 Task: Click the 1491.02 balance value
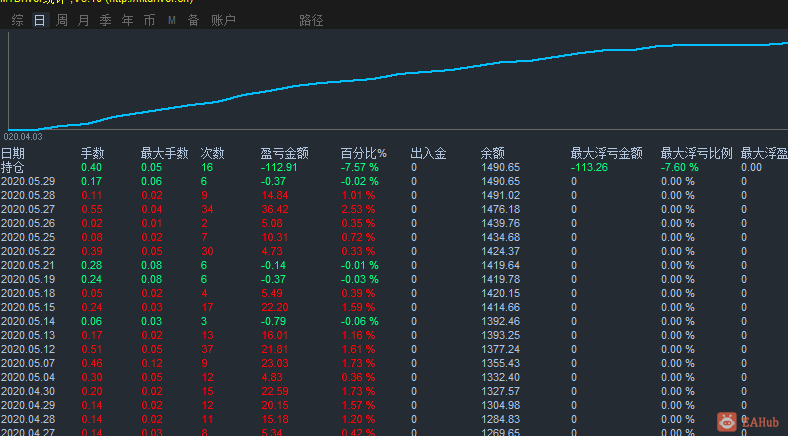(x=500, y=195)
